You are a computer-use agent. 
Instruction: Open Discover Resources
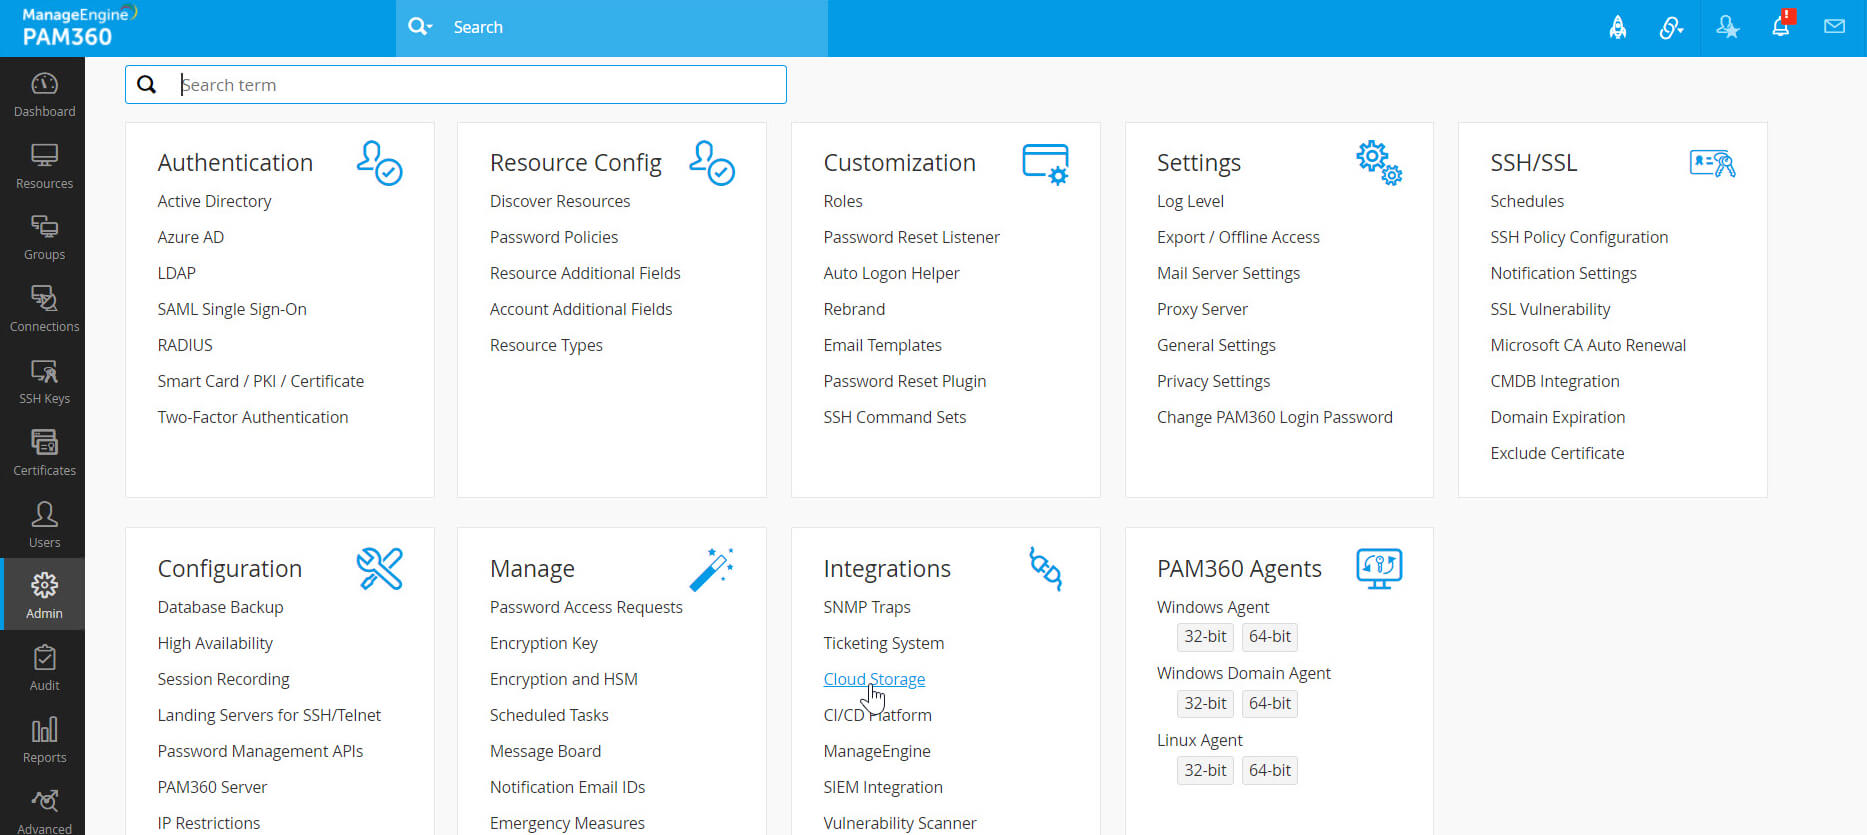click(560, 201)
